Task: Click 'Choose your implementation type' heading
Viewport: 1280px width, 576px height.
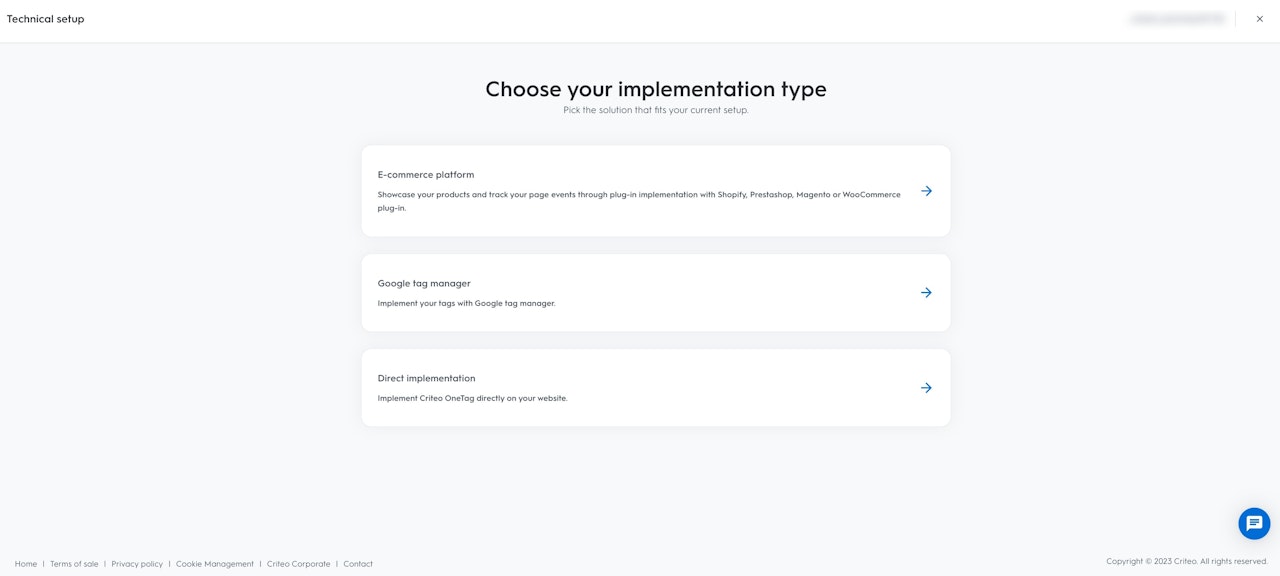Action: [656, 89]
